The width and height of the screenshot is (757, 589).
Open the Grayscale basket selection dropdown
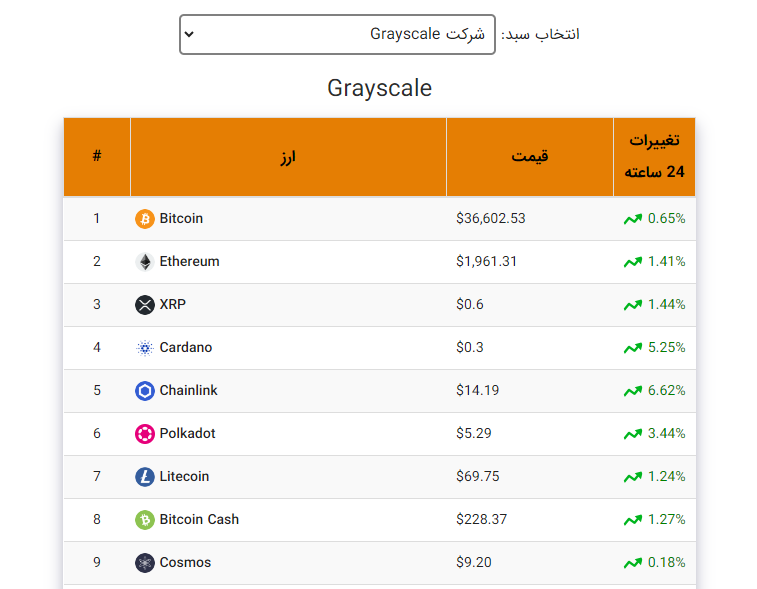tap(337, 34)
